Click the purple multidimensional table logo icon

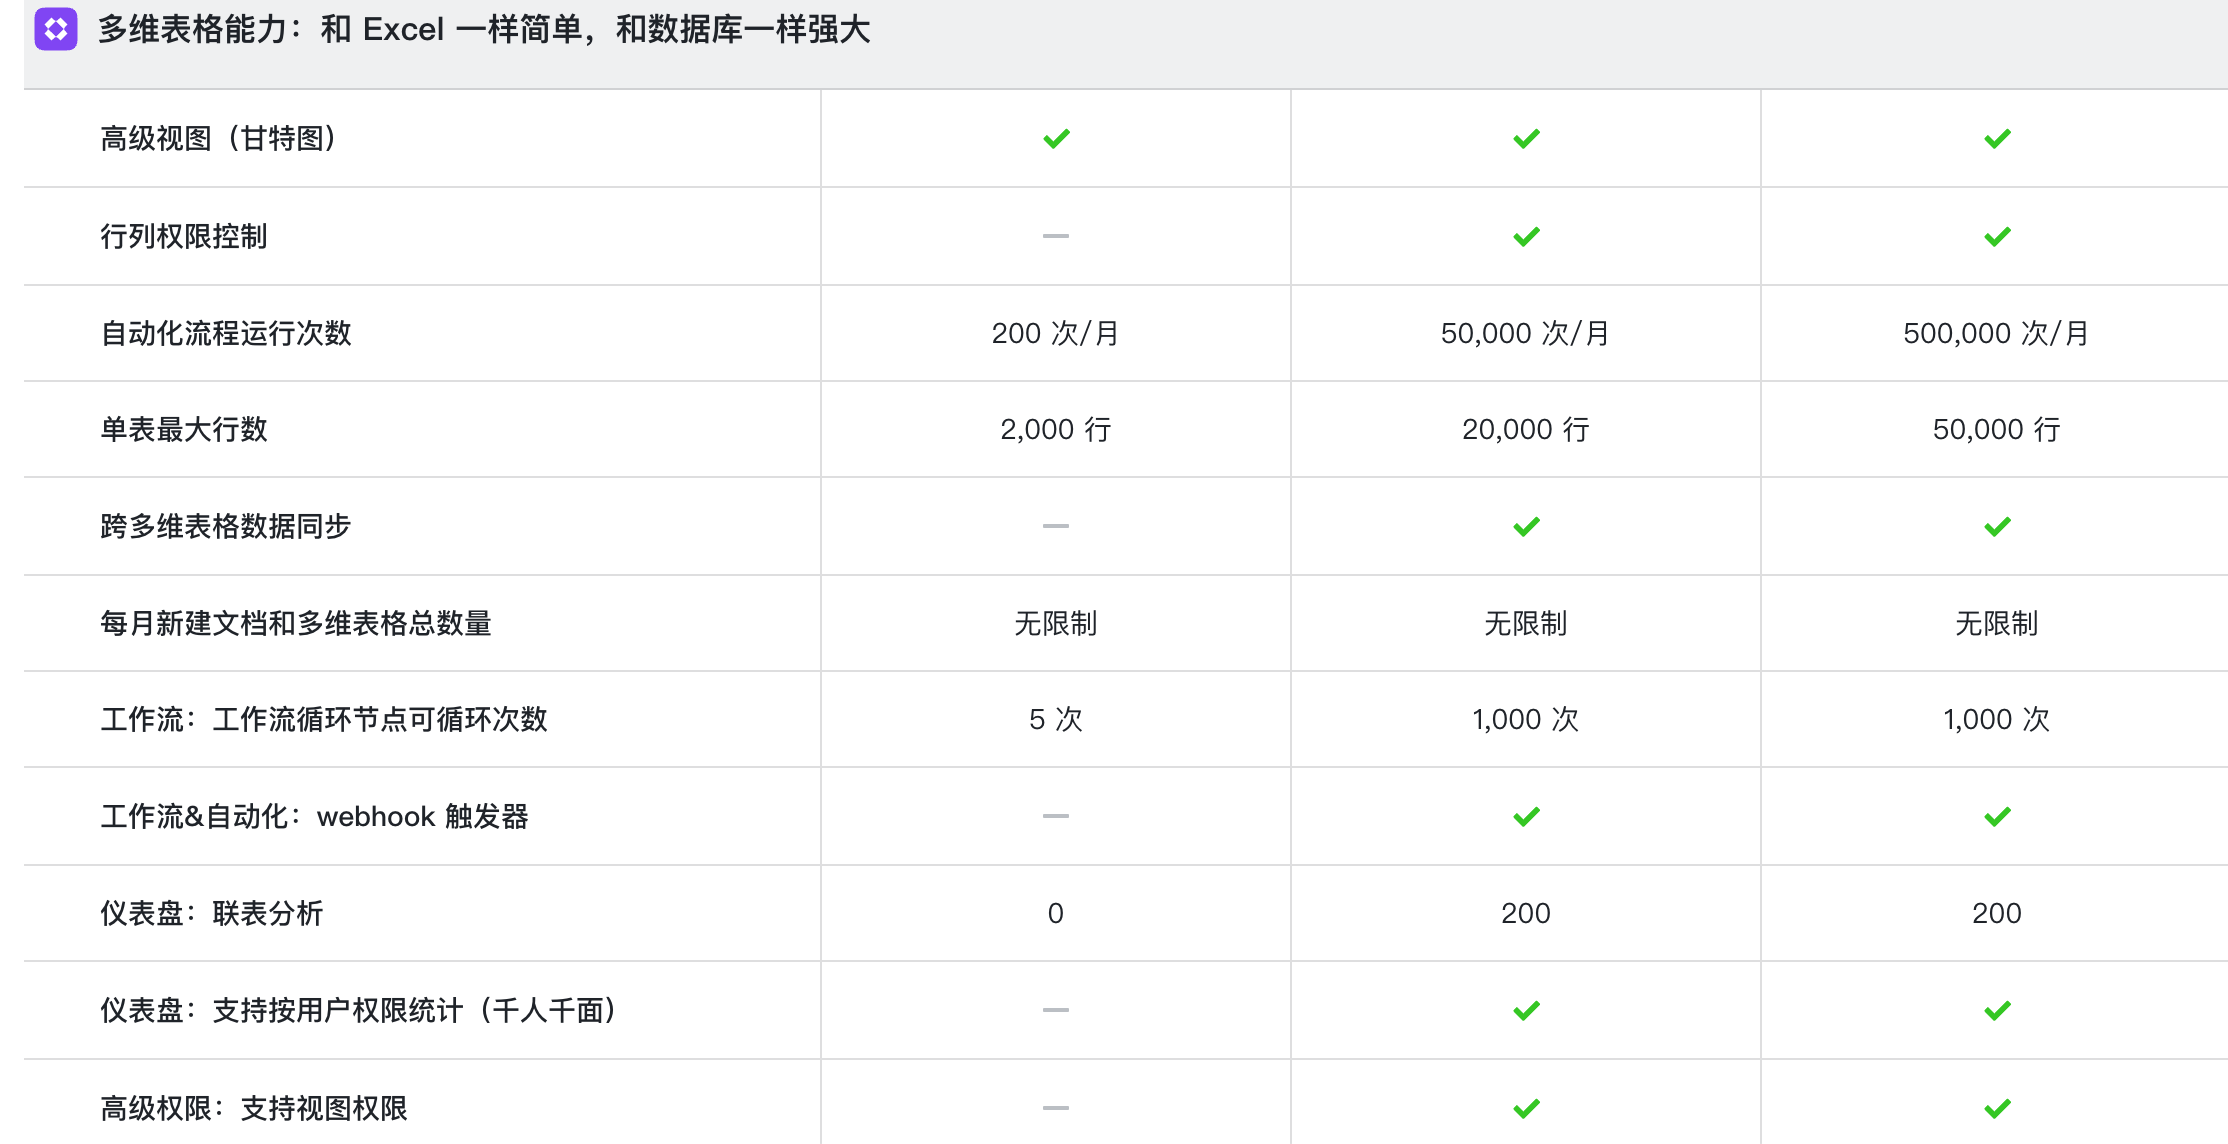click(56, 29)
